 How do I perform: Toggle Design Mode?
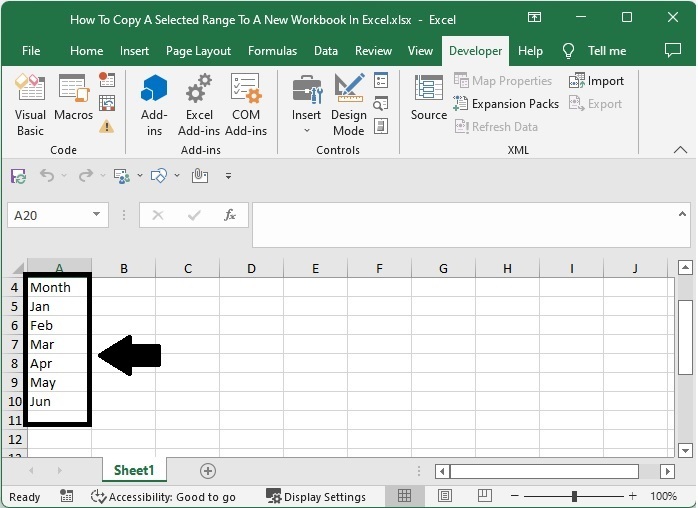tap(349, 105)
